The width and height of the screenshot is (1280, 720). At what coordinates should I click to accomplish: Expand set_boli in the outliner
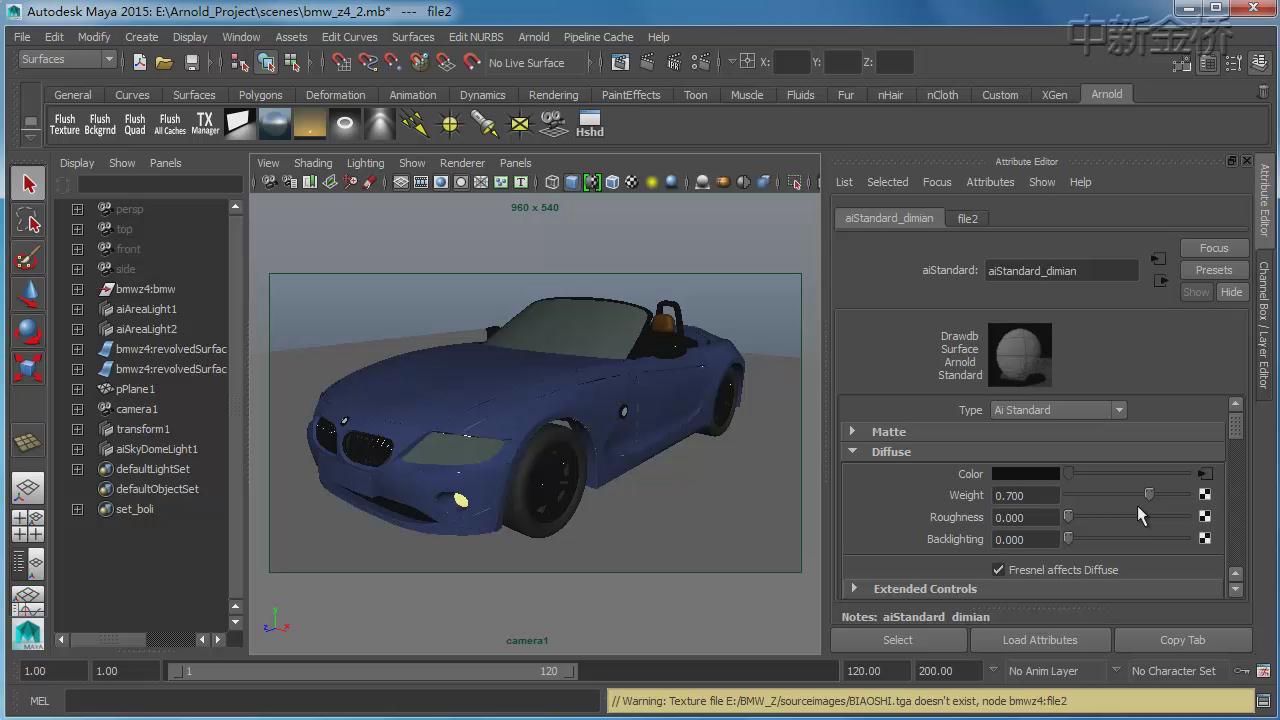tap(77, 509)
